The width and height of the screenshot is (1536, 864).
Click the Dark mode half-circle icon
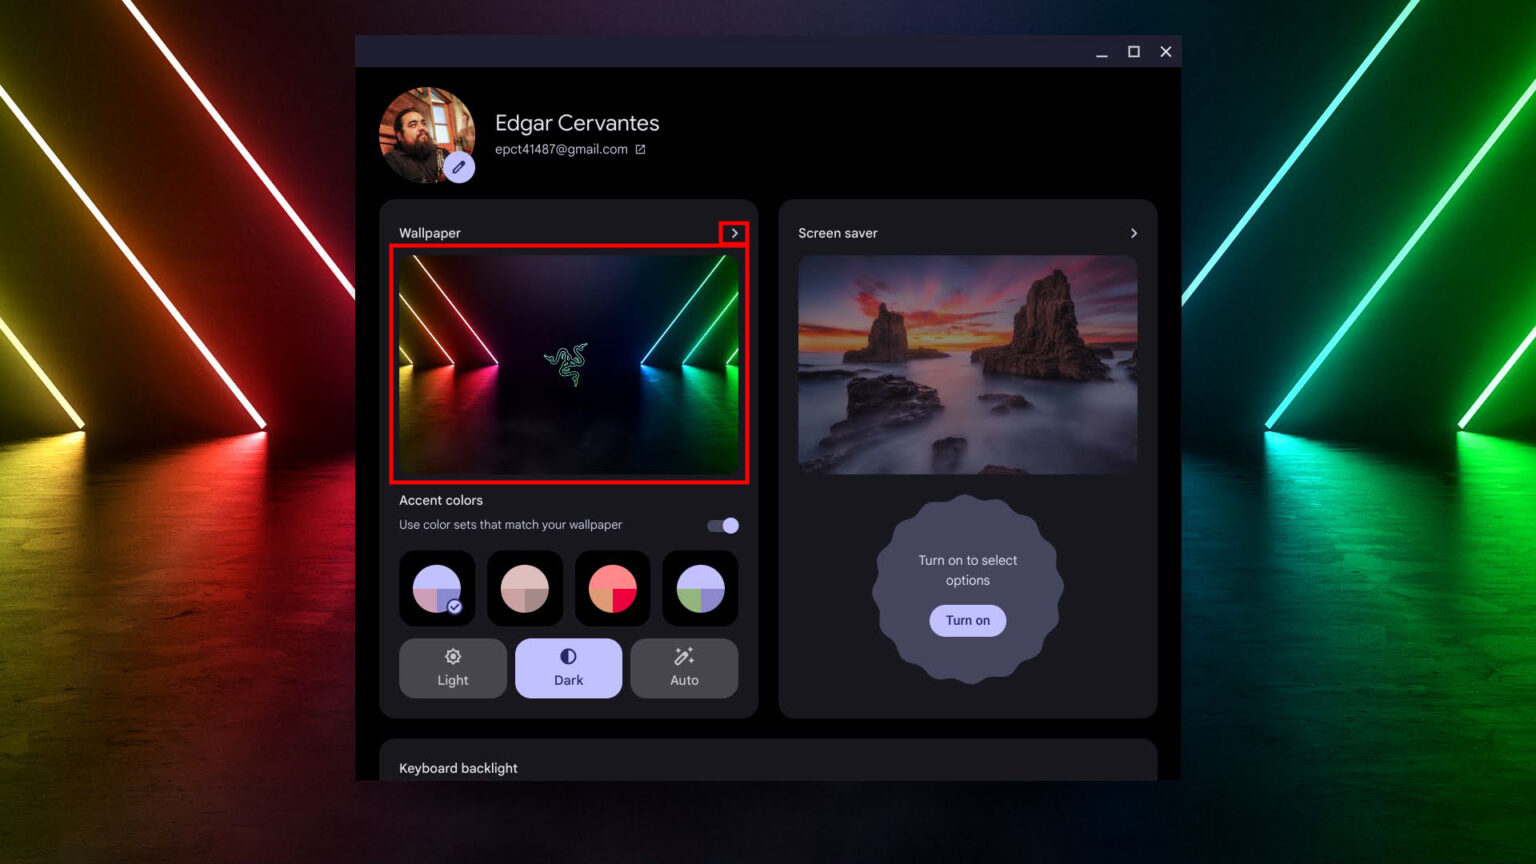[x=568, y=656]
